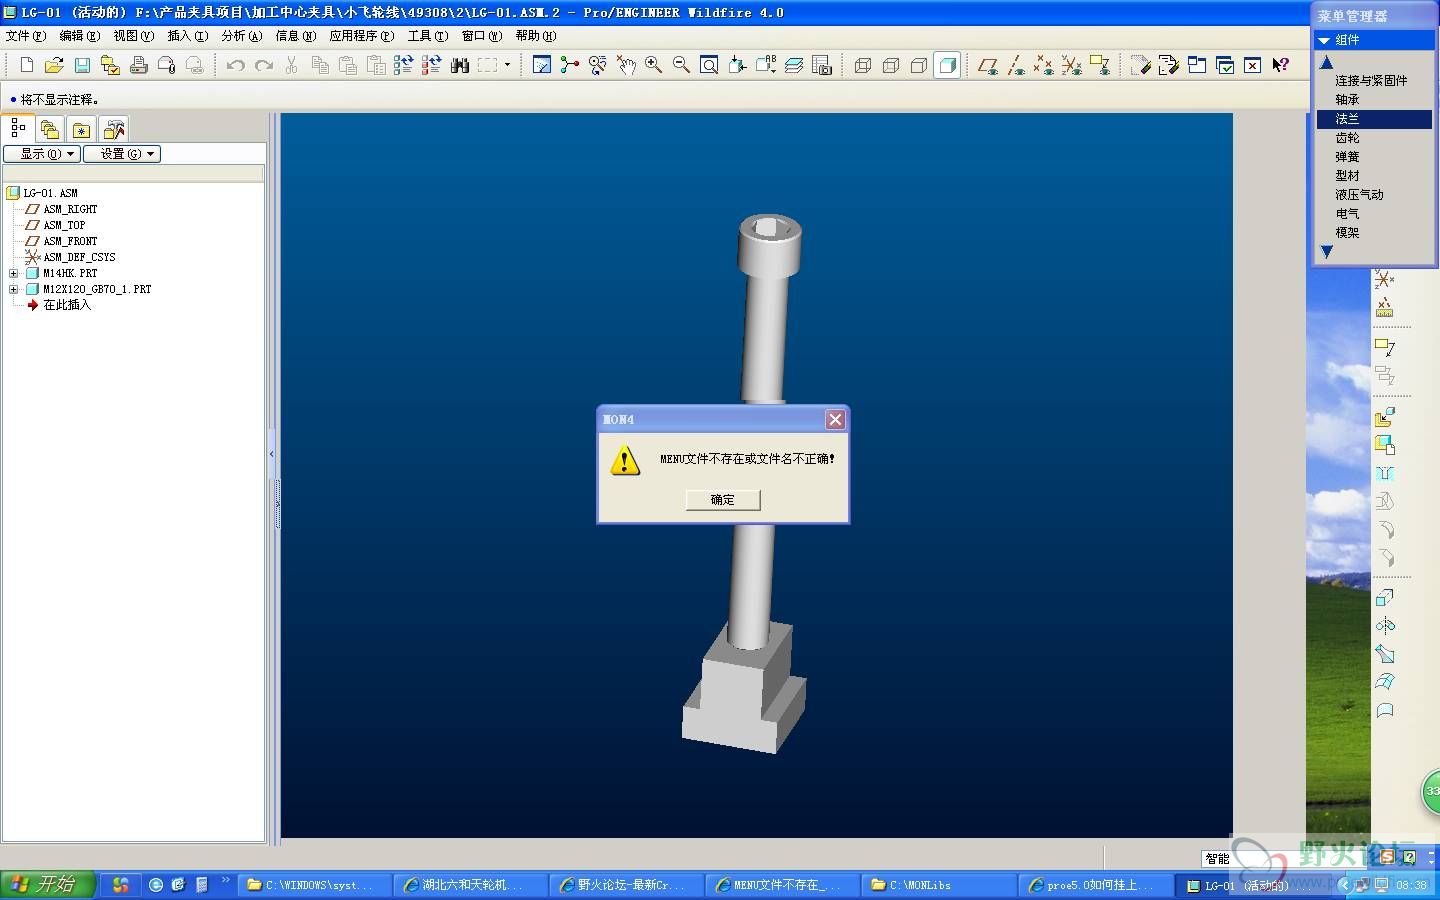This screenshot has height=900, width=1440.
Task: Select 轴承 in menu manager
Action: [1347, 100]
